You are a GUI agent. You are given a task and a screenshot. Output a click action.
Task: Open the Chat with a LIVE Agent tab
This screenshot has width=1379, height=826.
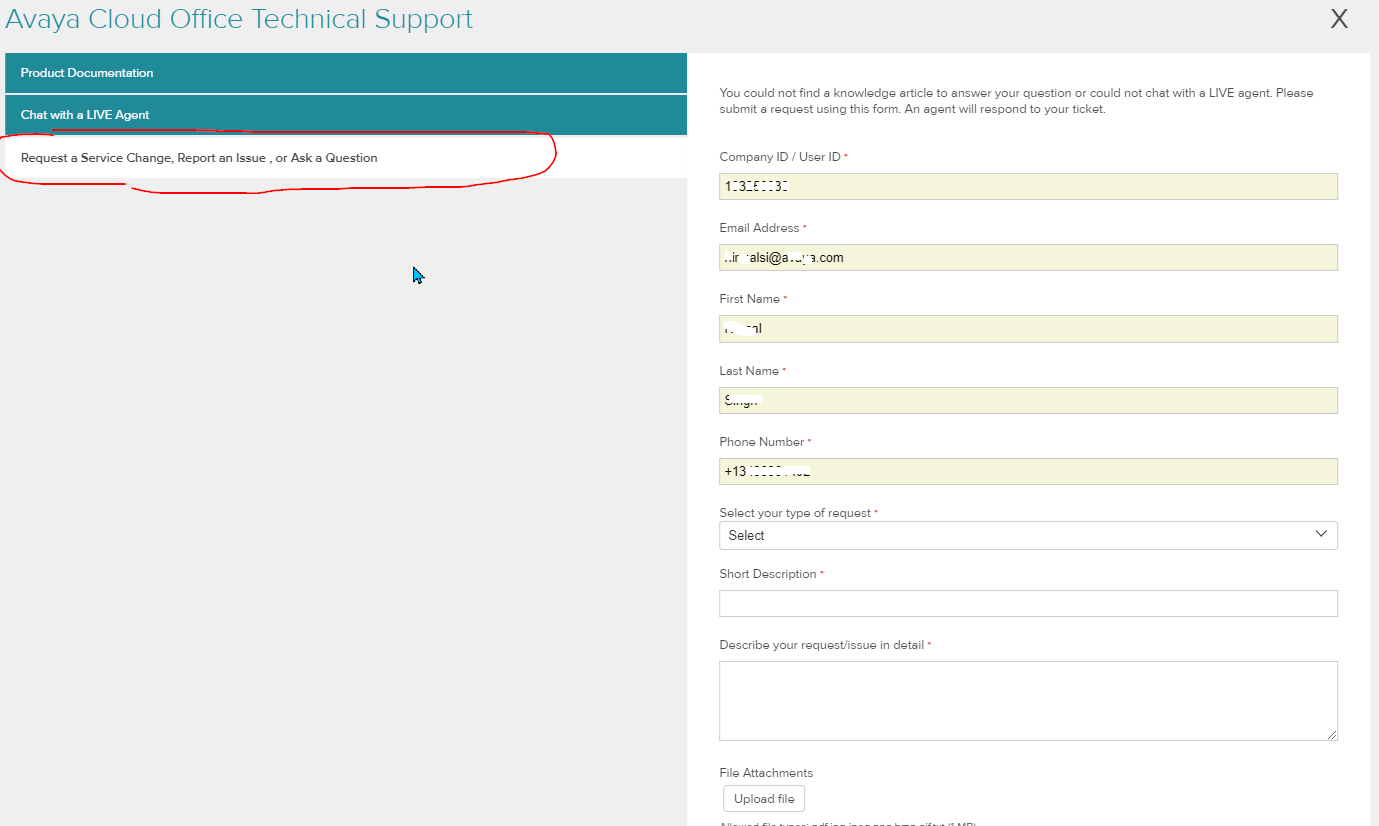pos(346,115)
